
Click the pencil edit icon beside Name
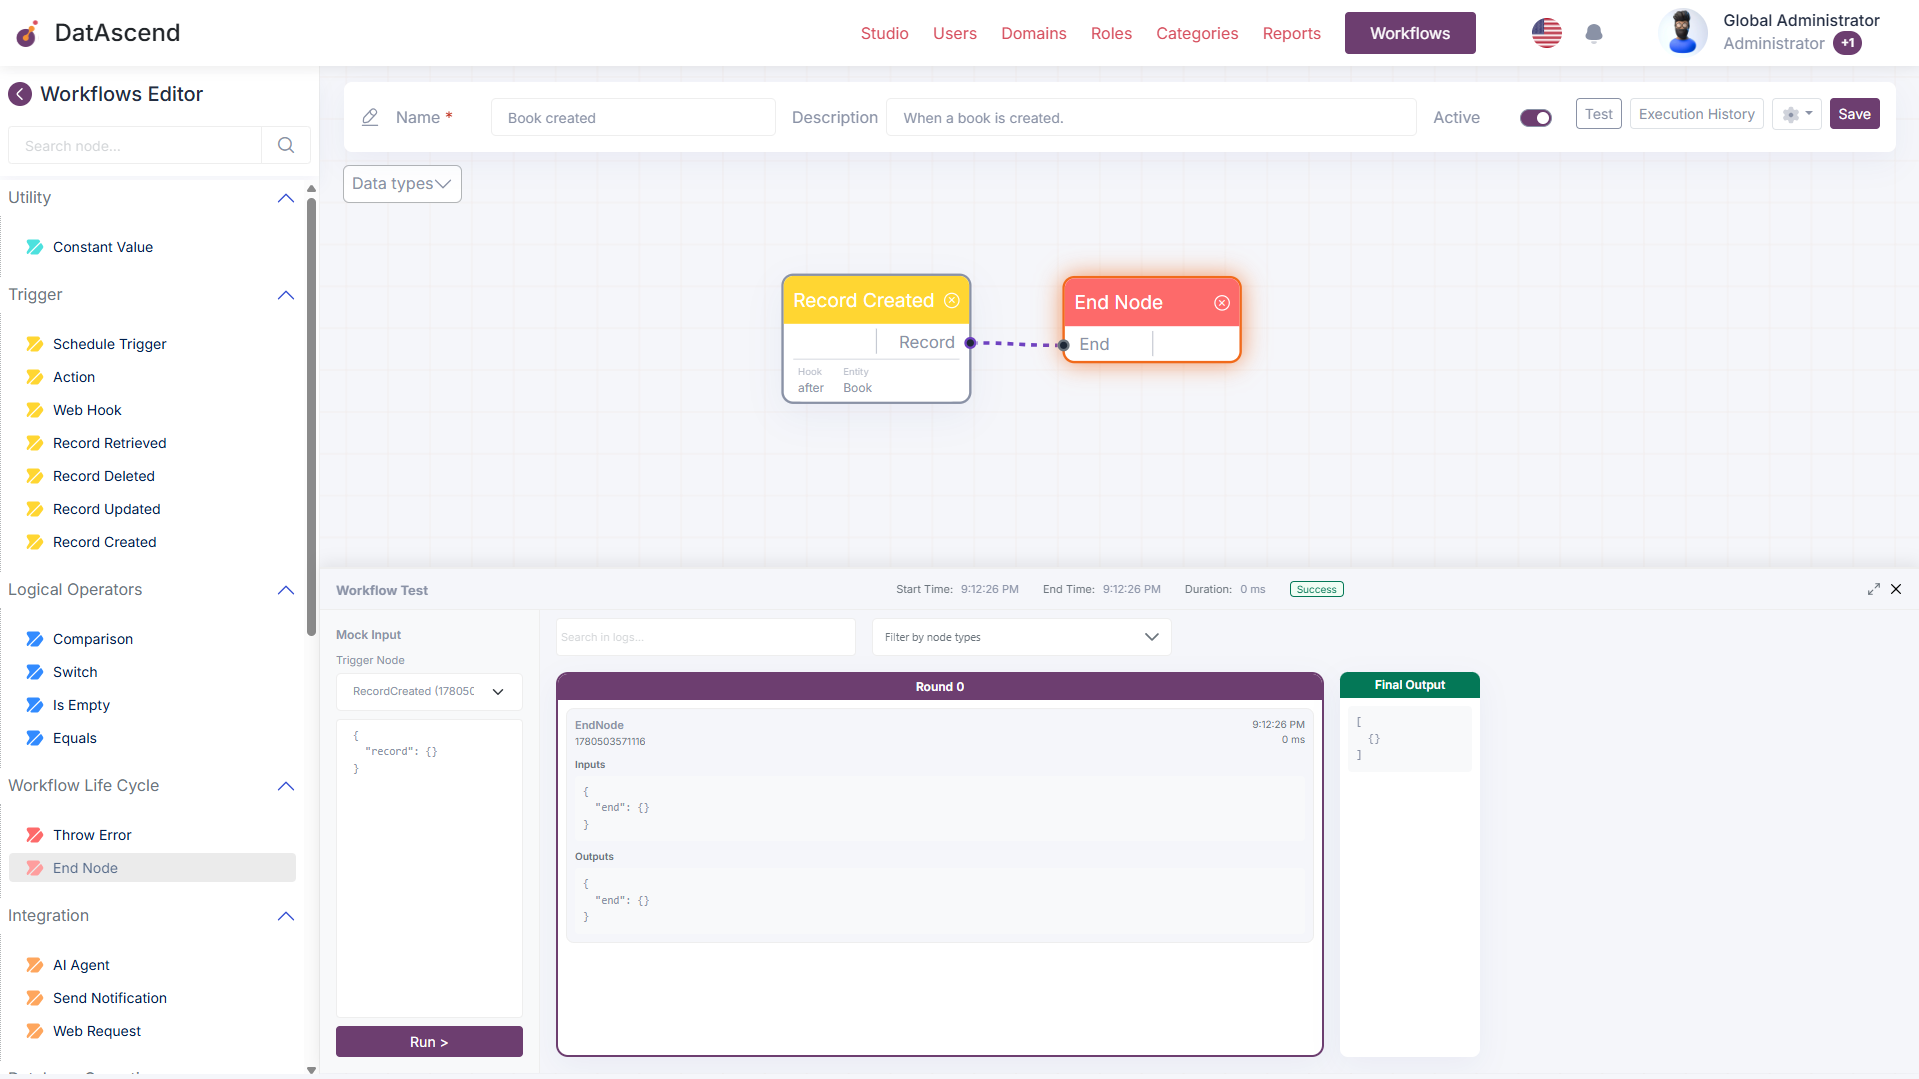370,117
